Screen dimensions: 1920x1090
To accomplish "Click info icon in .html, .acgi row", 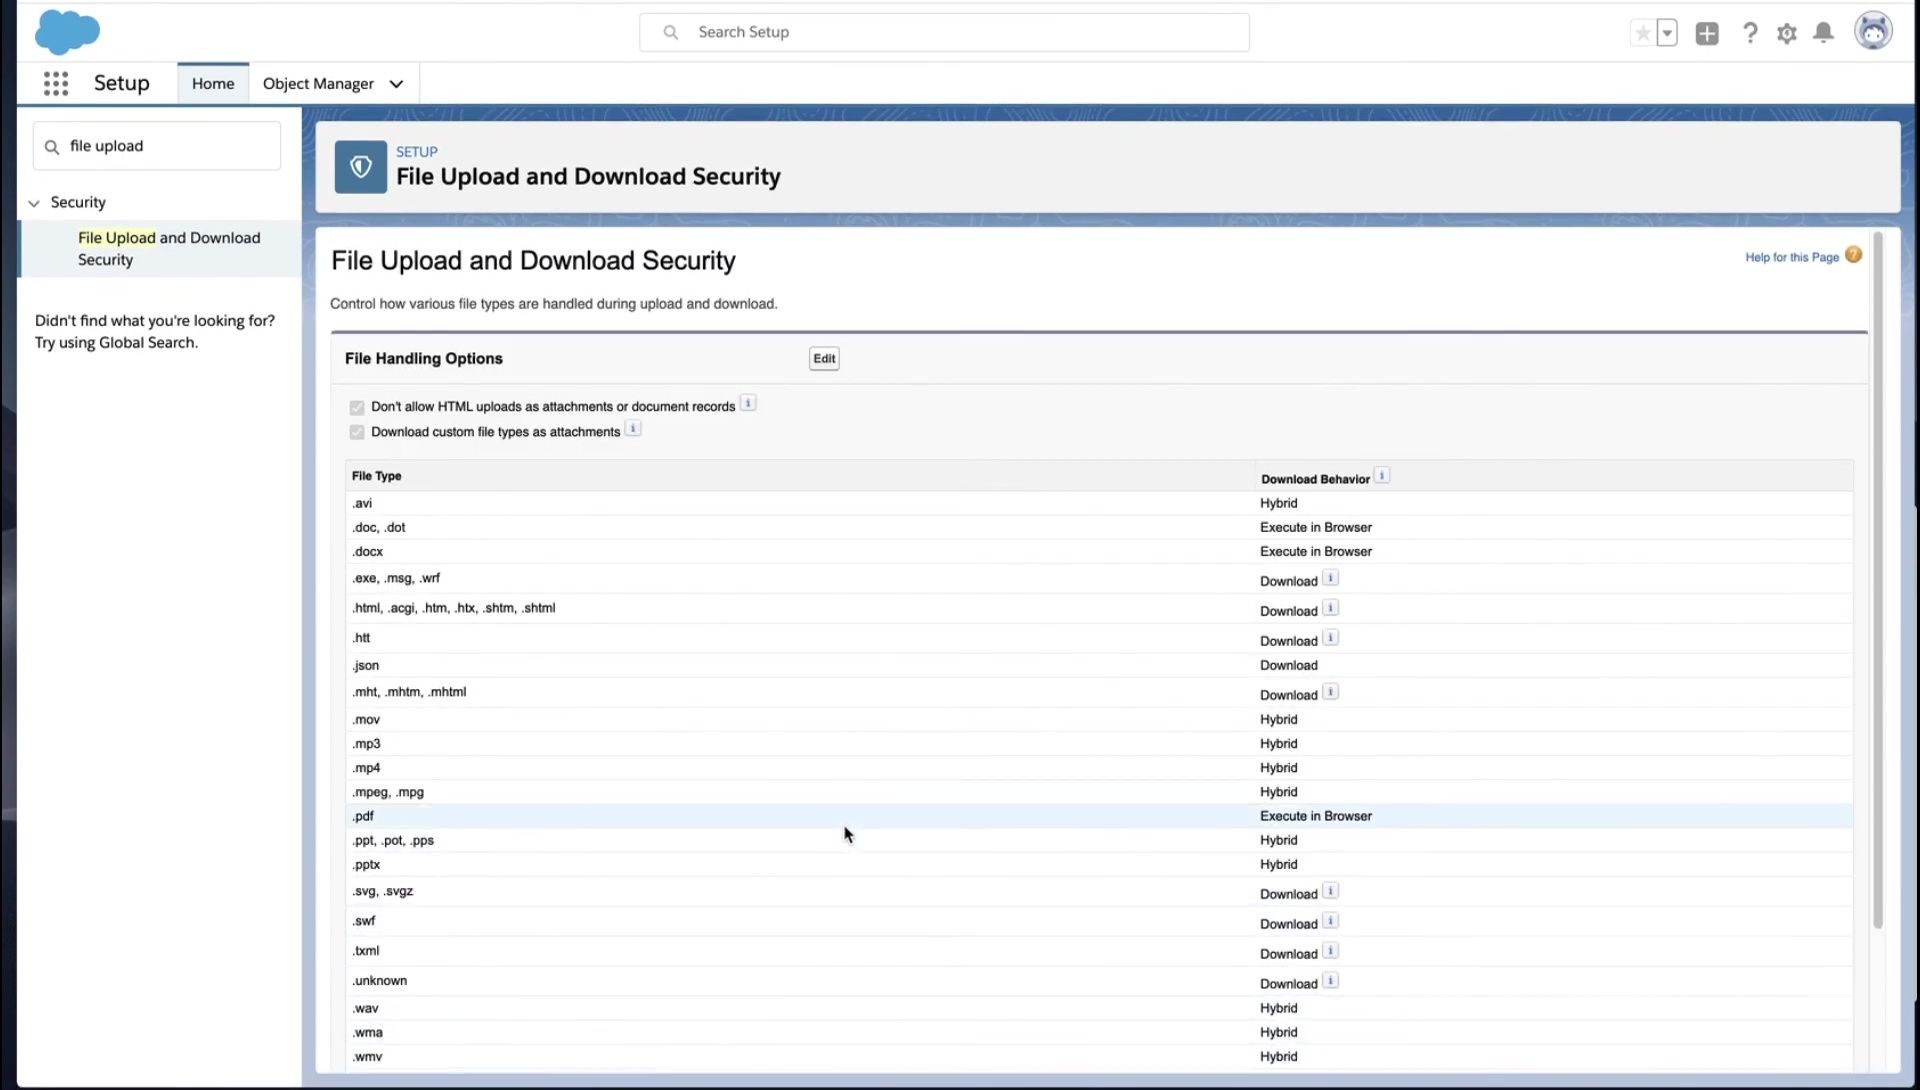I will [x=1331, y=608].
